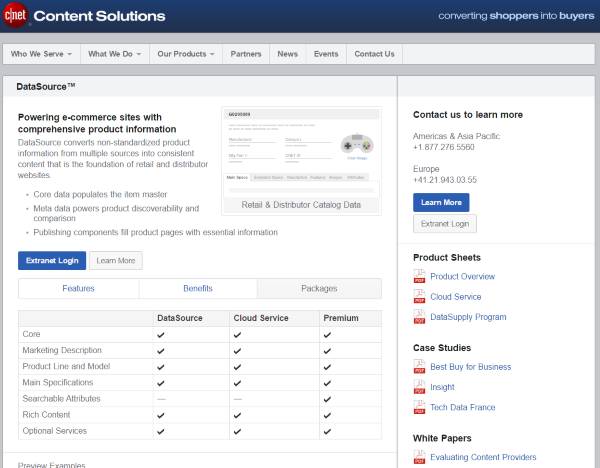Click the CNET Content Solutions logo
Image resolution: width=600 pixels, height=468 pixels.
84,16
